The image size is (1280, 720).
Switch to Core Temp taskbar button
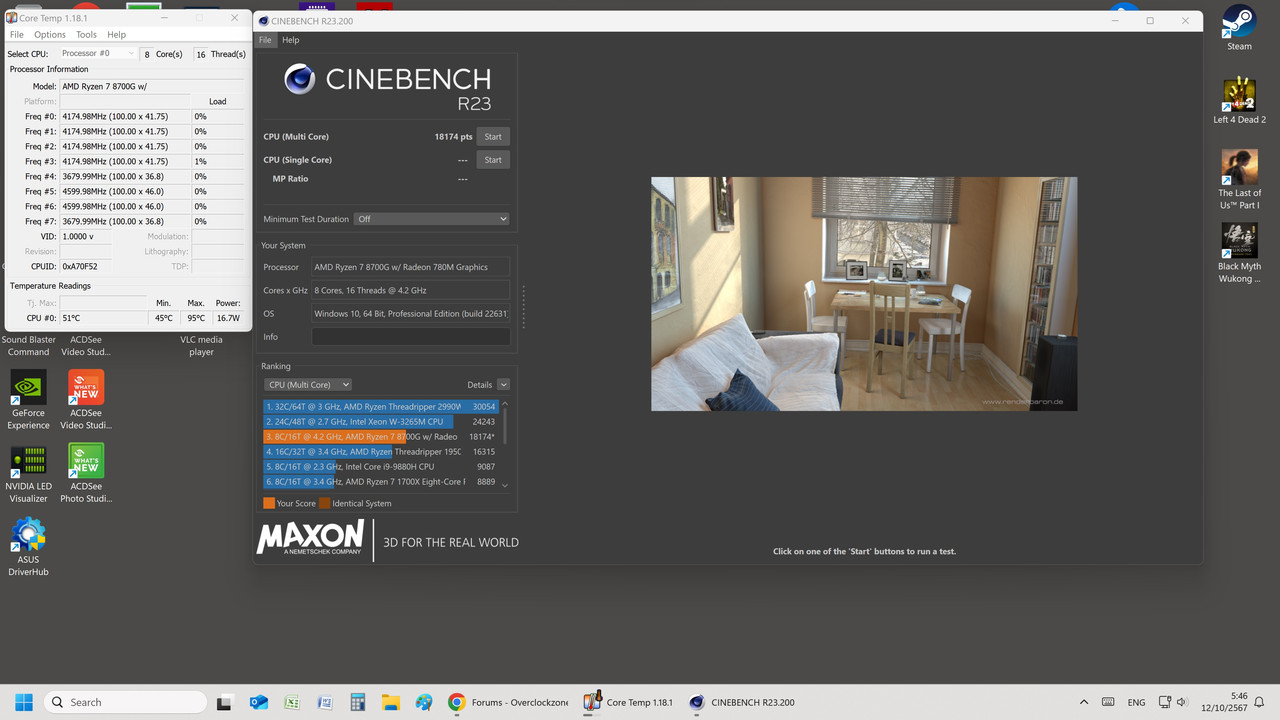click(628, 702)
